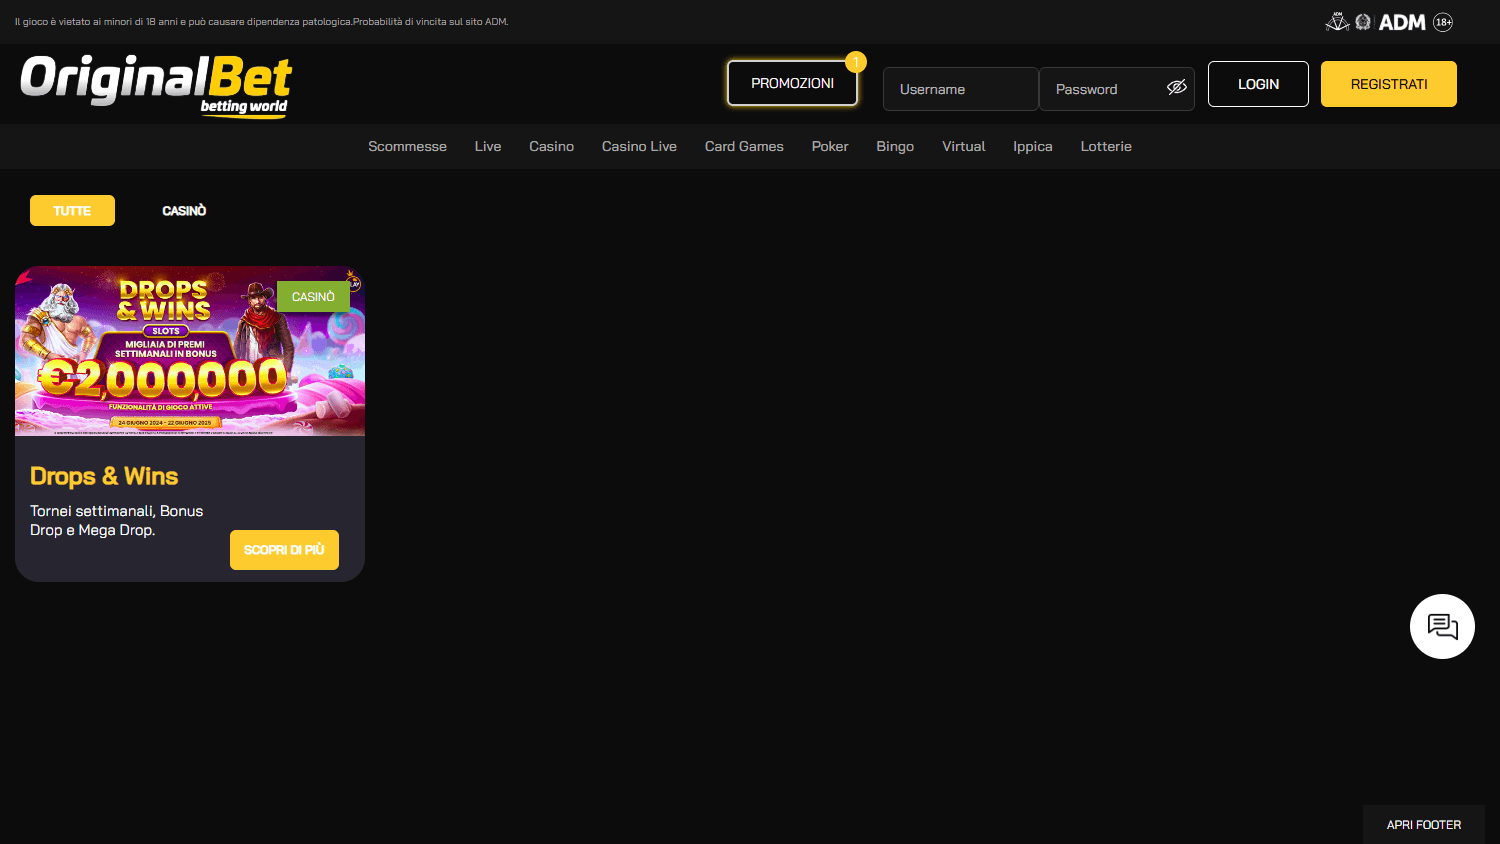The width and height of the screenshot is (1500, 844).
Task: Focus the Username input field
Action: [960, 89]
